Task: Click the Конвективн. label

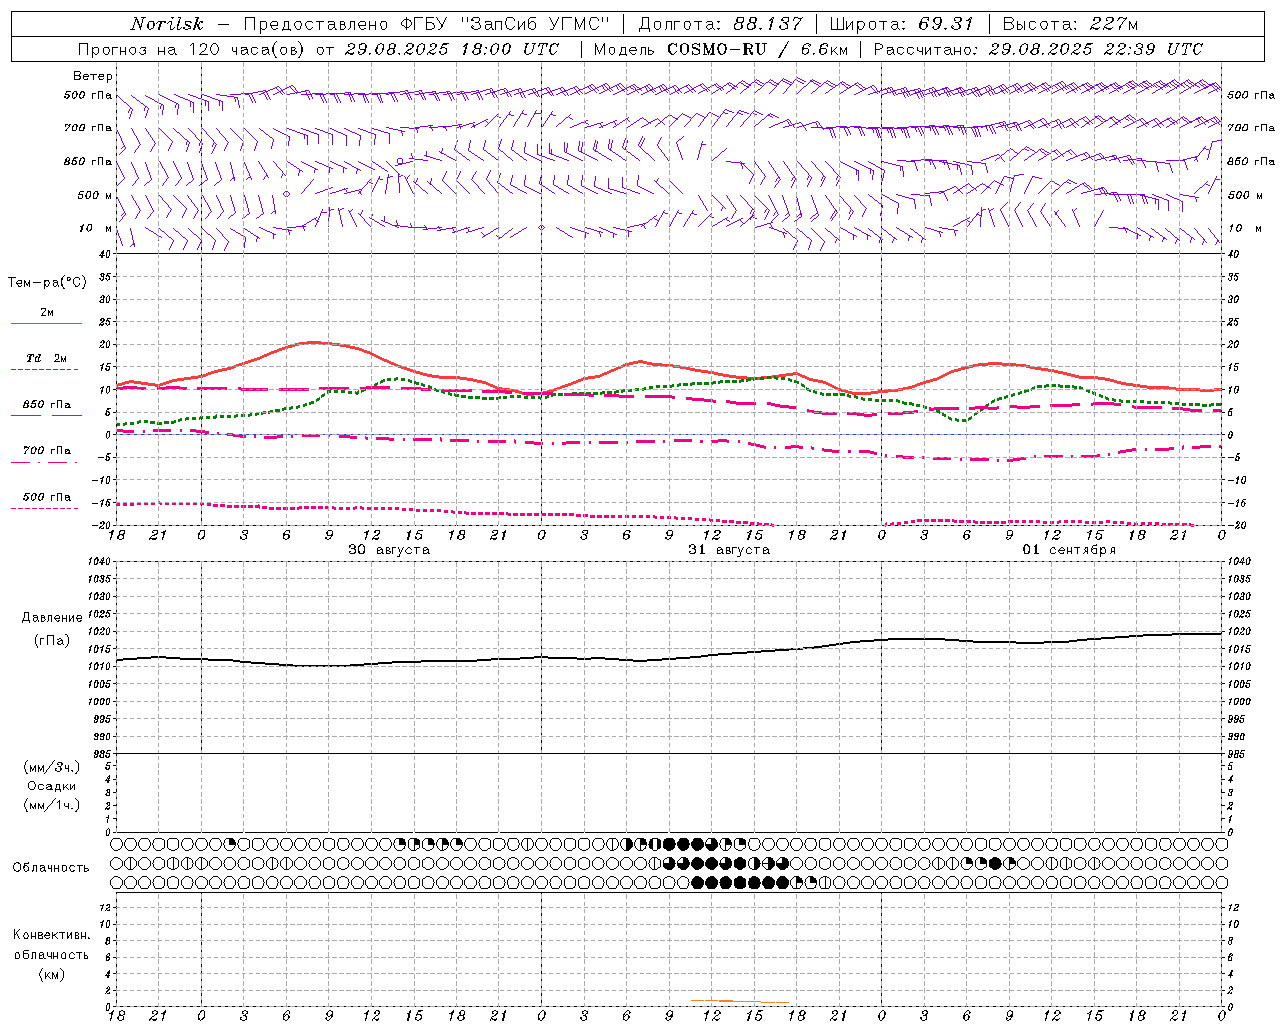Action: (x=52, y=935)
